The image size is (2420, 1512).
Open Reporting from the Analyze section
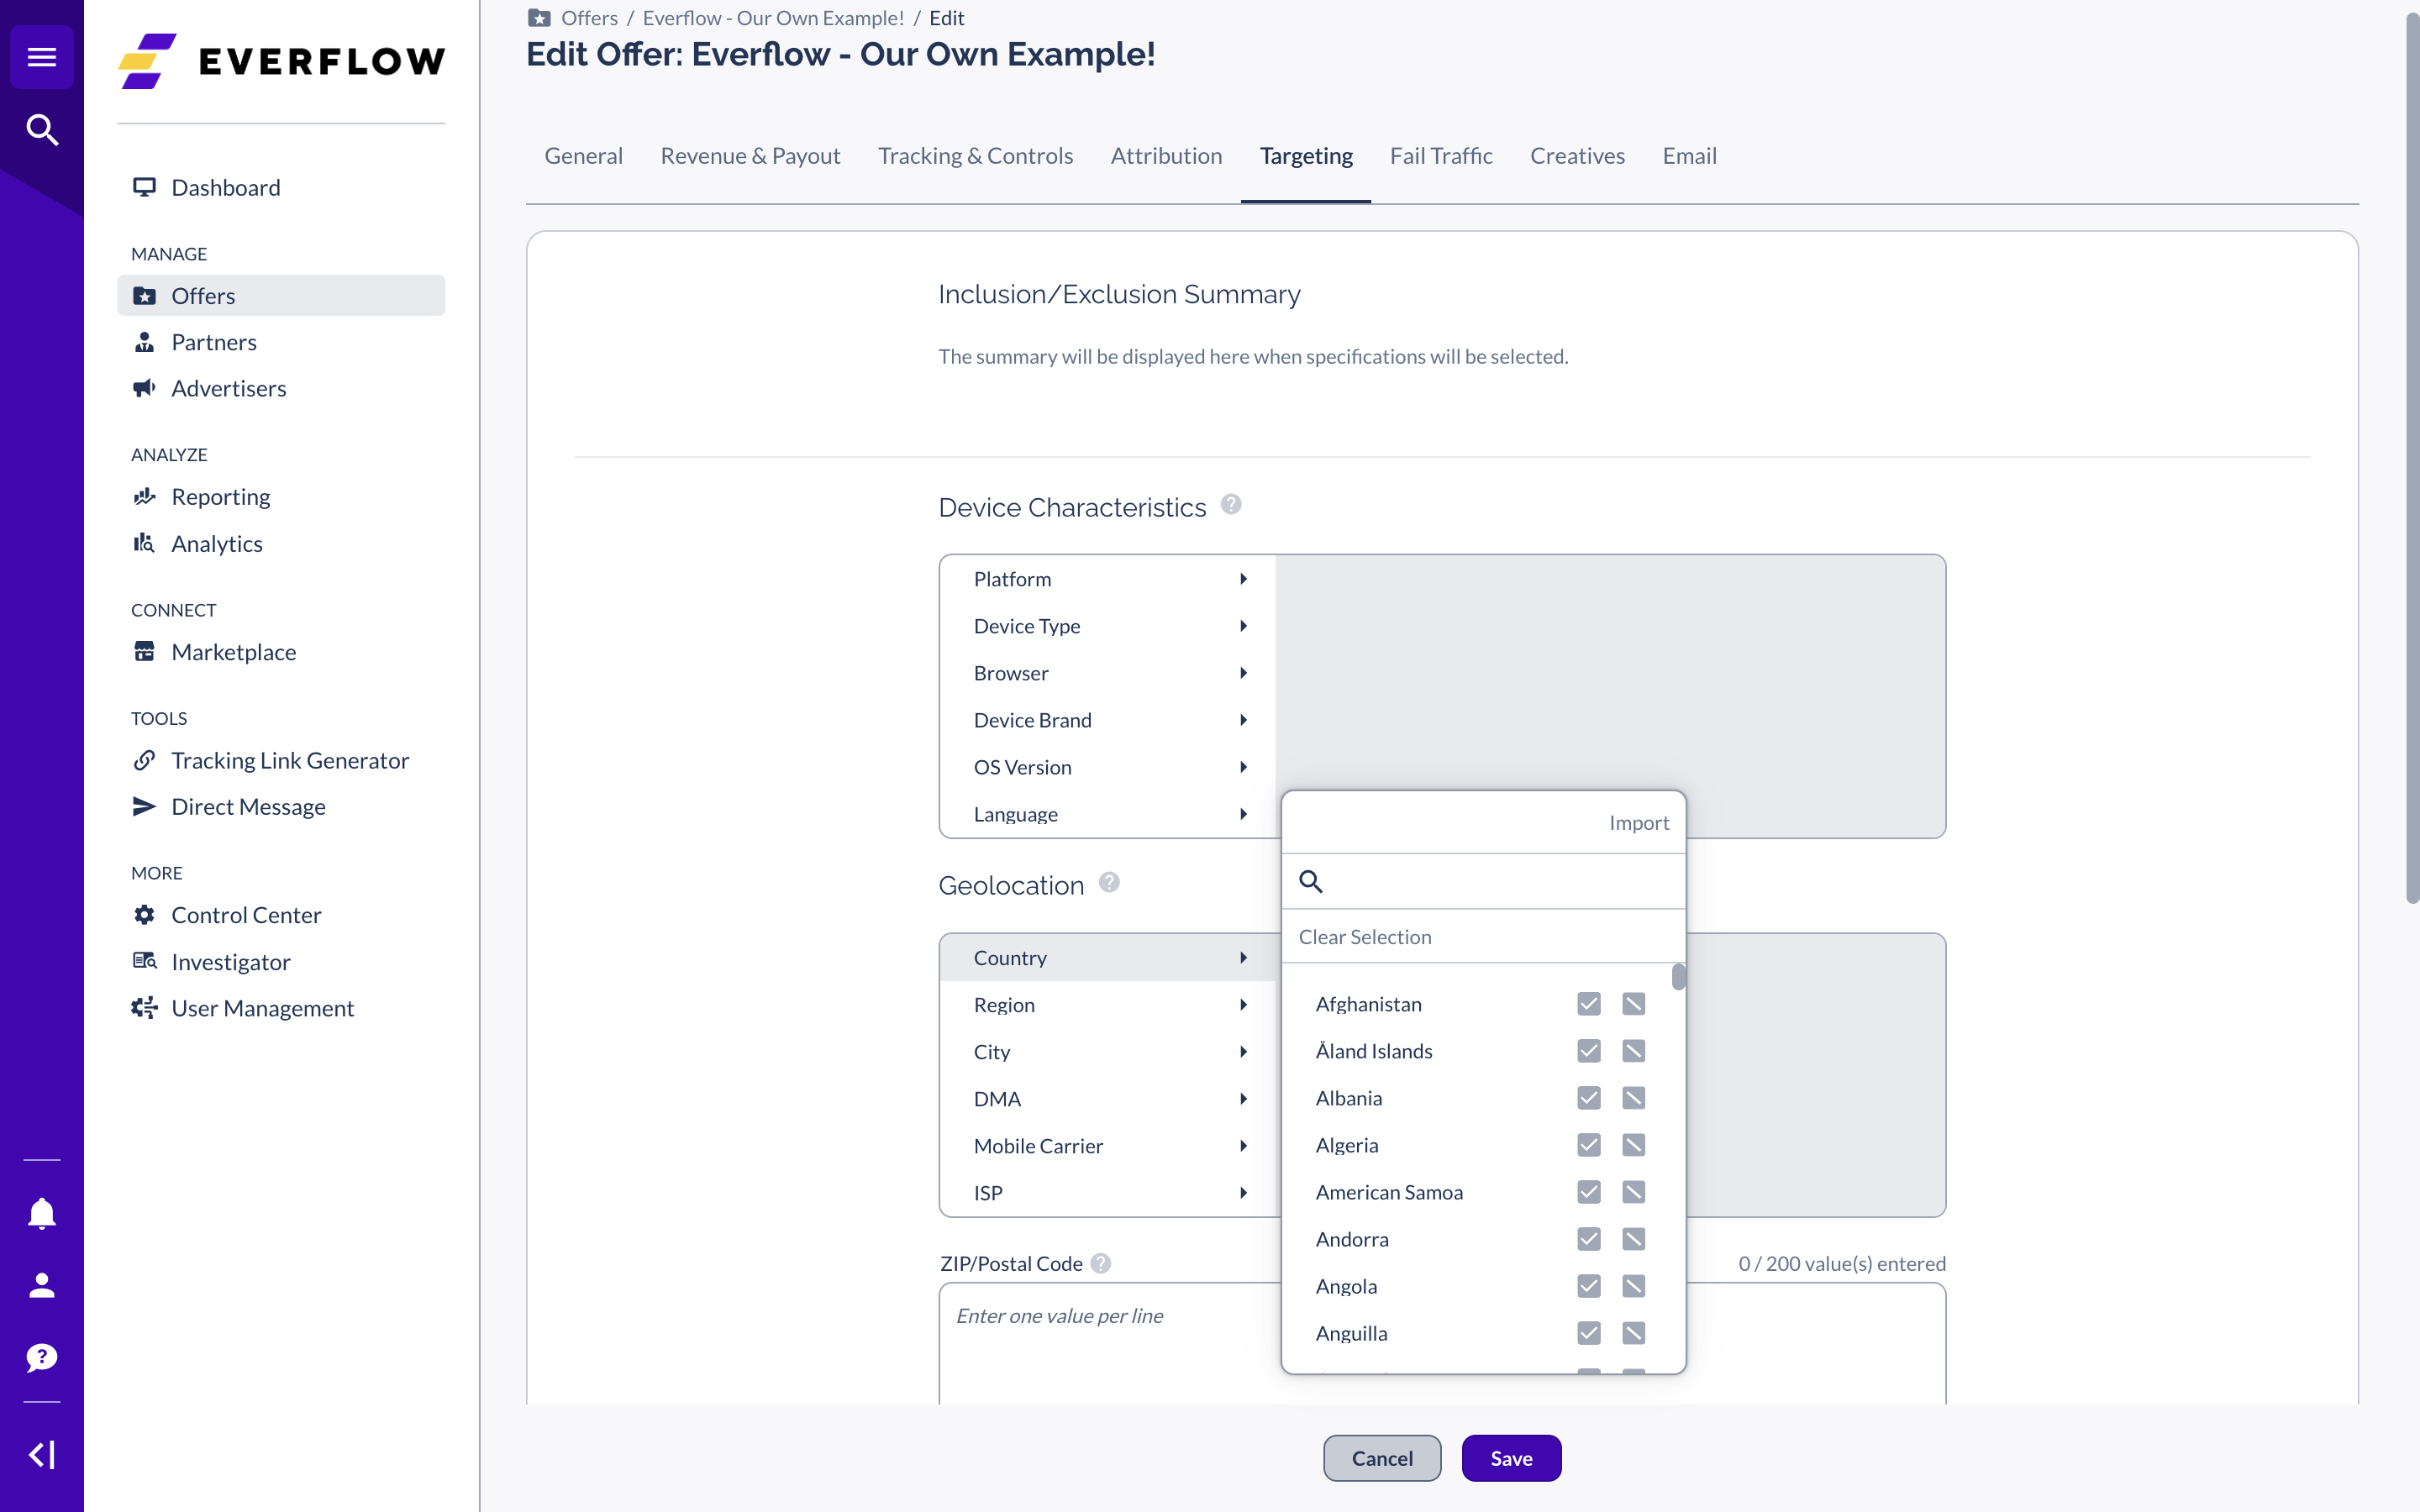[x=220, y=496]
